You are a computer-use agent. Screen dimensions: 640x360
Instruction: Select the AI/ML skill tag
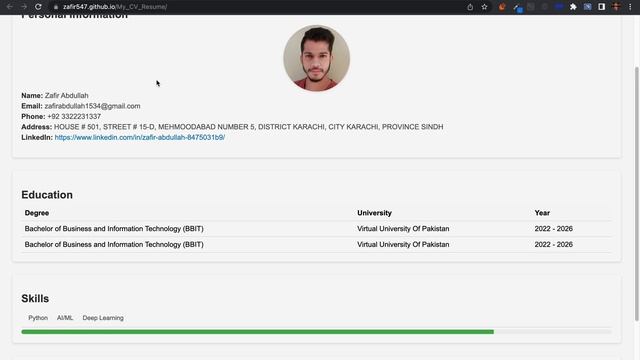coord(65,318)
